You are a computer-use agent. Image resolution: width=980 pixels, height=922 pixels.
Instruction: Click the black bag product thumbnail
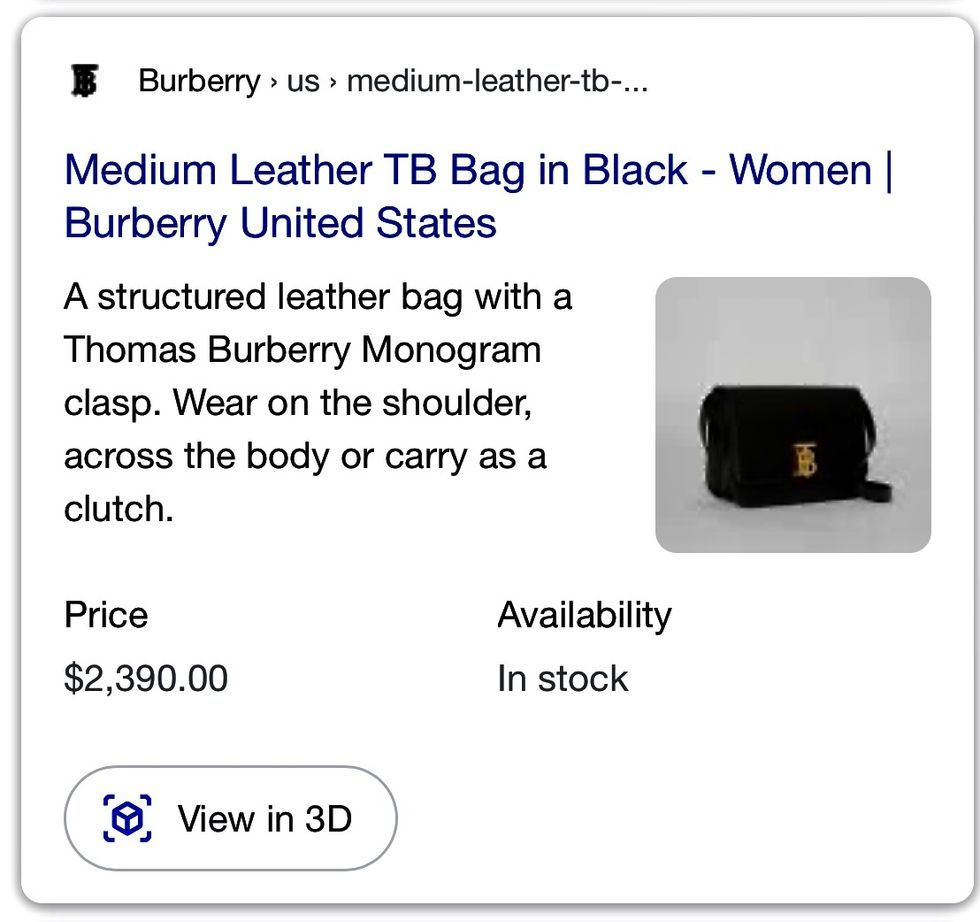793,415
